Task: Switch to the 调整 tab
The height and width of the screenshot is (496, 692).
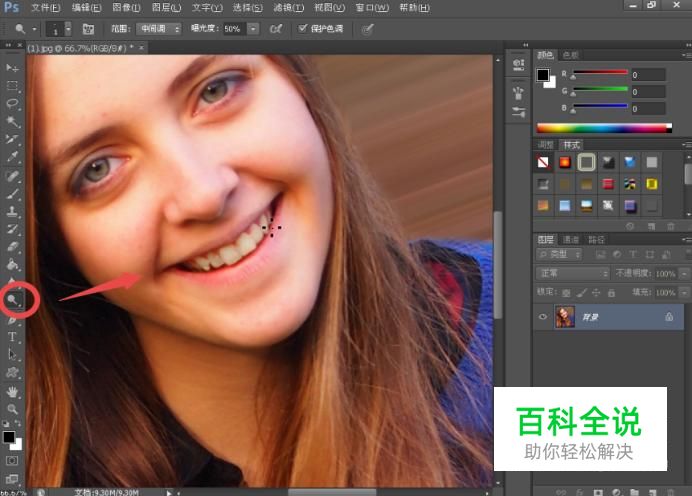Action: click(x=545, y=145)
